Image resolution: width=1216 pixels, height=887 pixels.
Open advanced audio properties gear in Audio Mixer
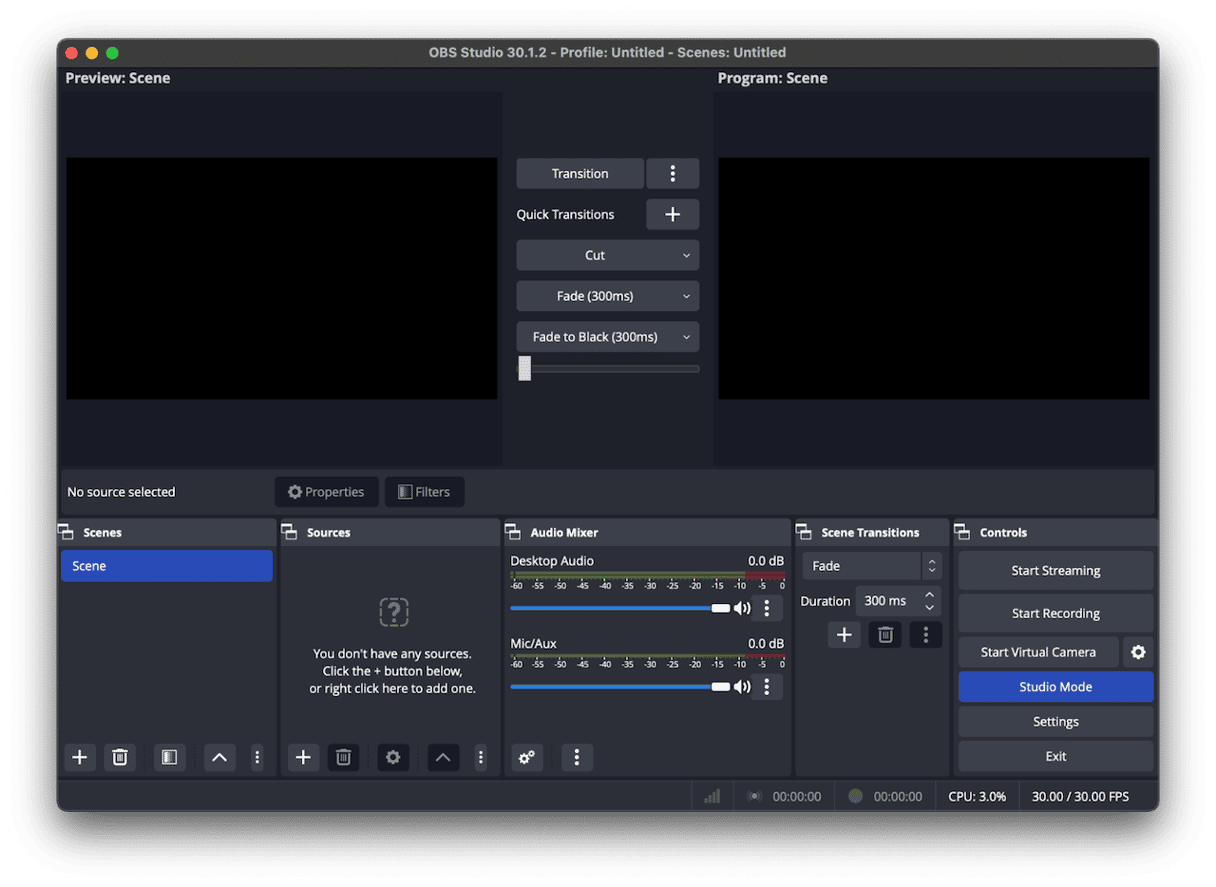[527, 757]
